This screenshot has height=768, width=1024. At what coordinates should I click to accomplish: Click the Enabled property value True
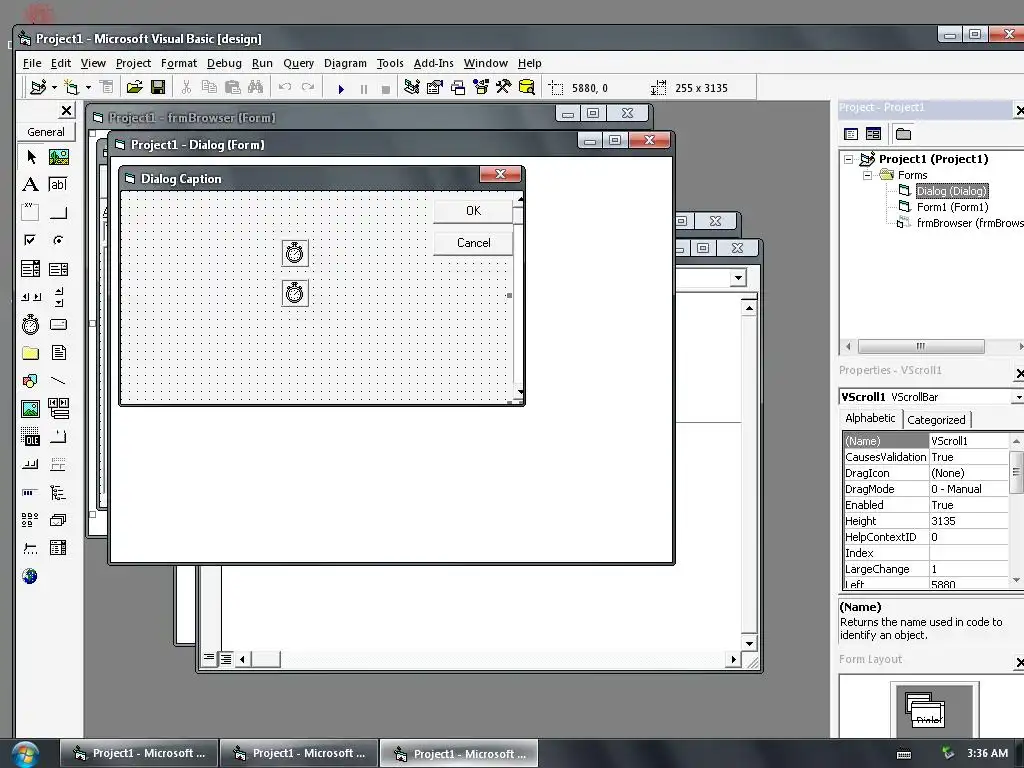point(969,505)
